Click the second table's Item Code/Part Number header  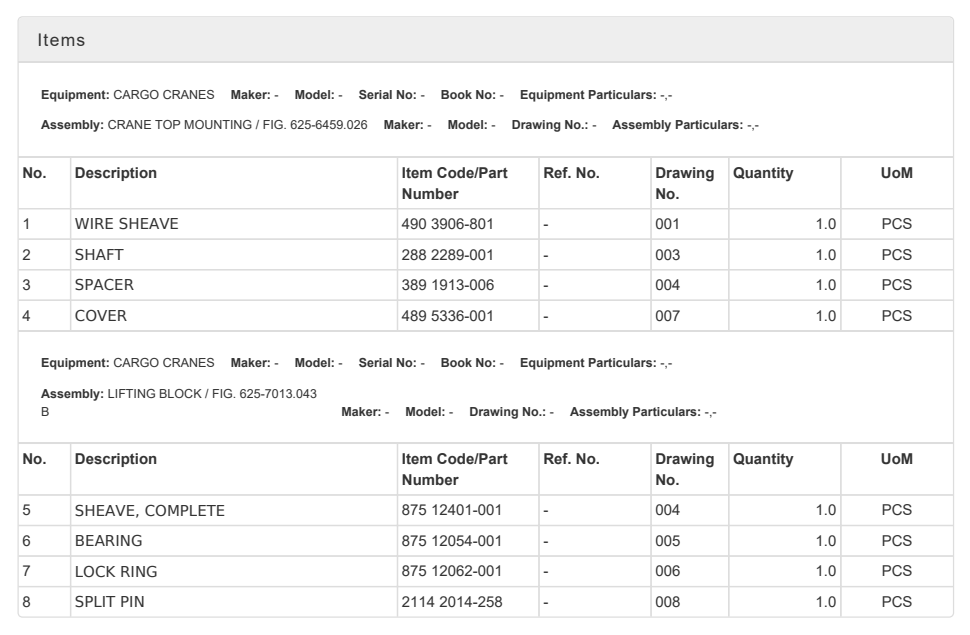click(x=454, y=469)
